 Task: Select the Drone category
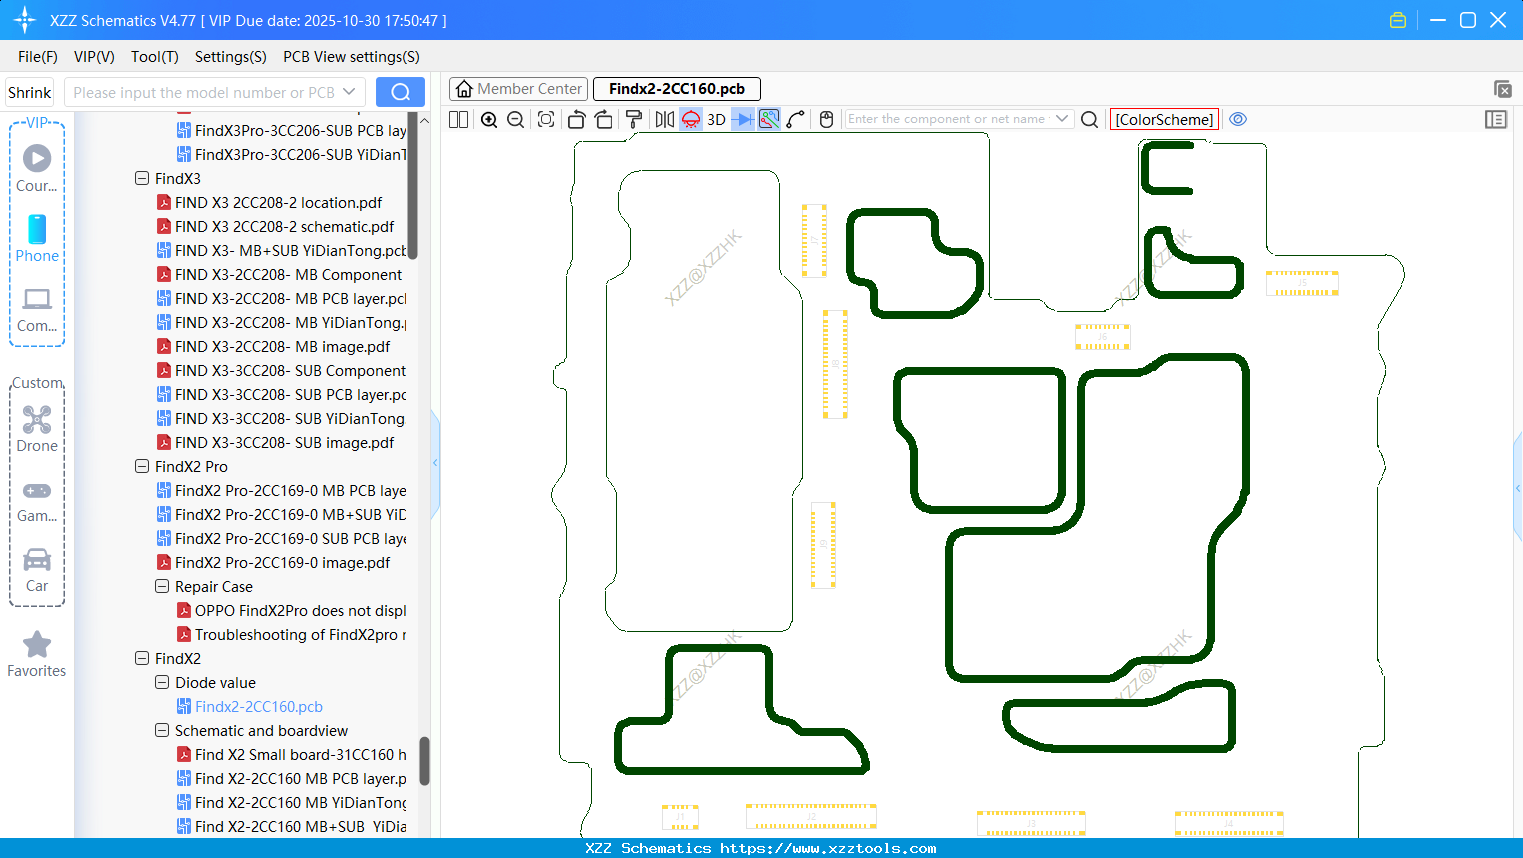pos(37,429)
